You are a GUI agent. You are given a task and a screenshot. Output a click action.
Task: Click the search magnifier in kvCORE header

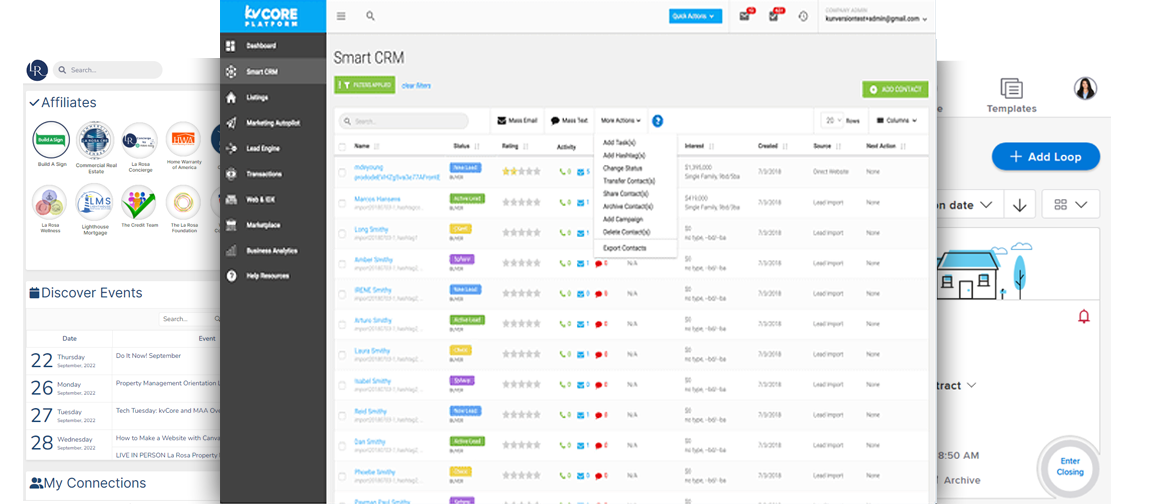pos(370,16)
